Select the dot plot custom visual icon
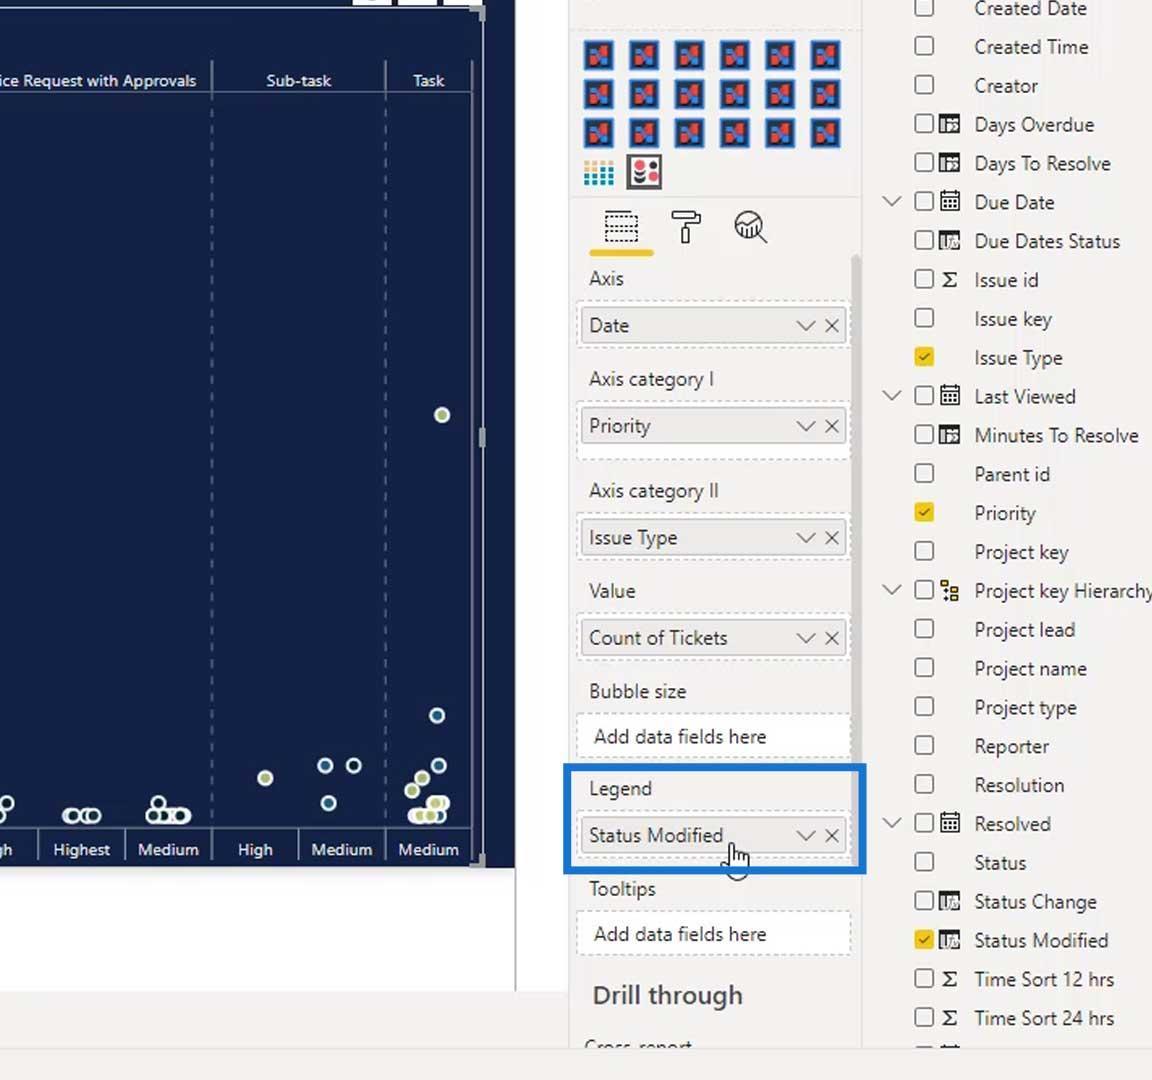This screenshot has width=1152, height=1080. 644,172
